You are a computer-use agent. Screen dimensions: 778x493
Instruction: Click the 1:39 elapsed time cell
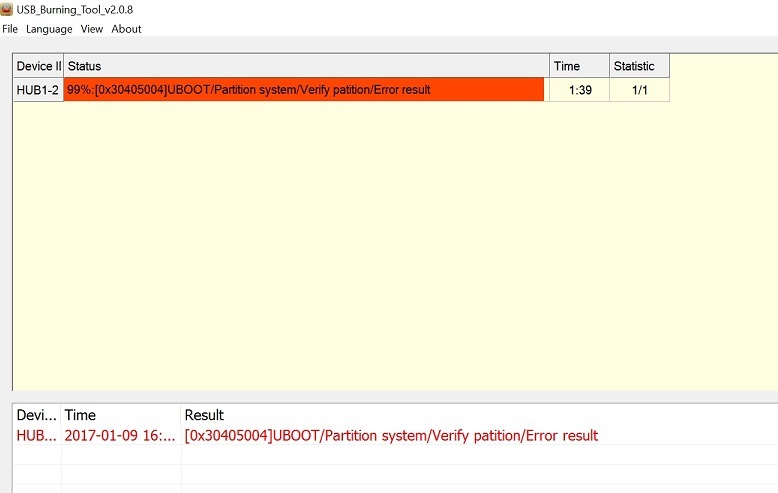(580, 90)
